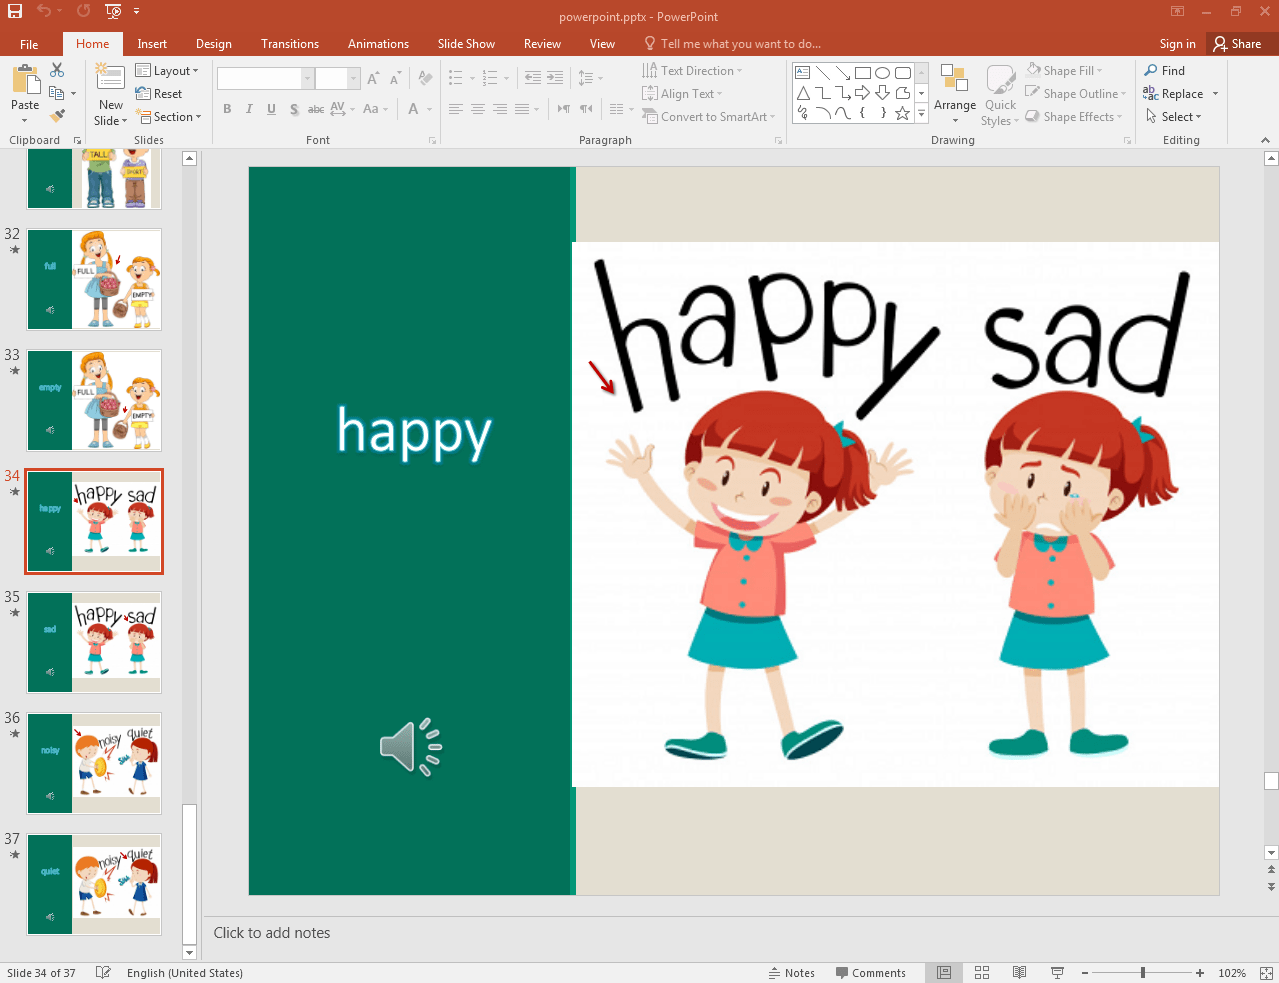Click the Cut scissors icon

57,70
